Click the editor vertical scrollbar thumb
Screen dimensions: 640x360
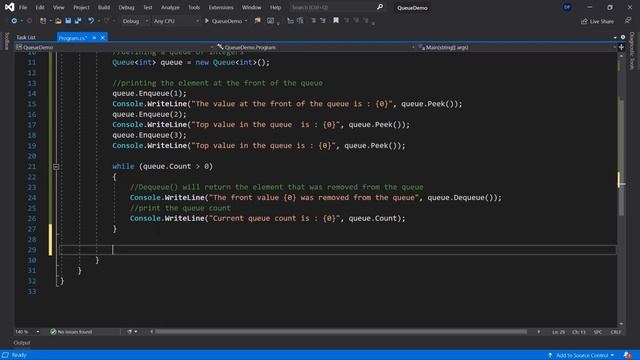click(621, 157)
